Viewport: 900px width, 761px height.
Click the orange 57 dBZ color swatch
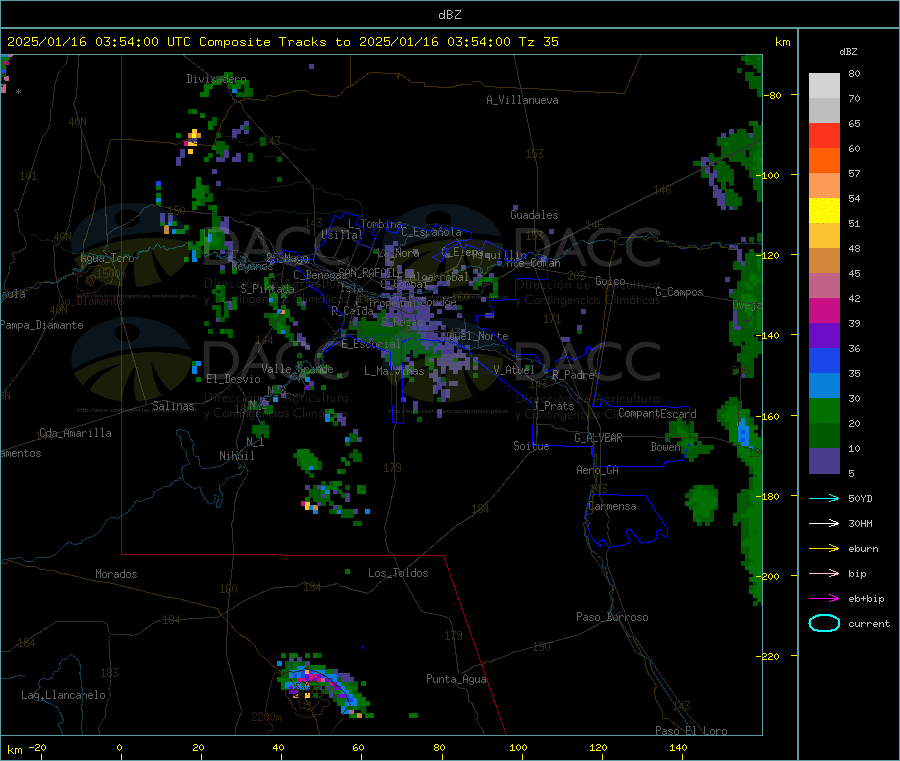[824, 161]
